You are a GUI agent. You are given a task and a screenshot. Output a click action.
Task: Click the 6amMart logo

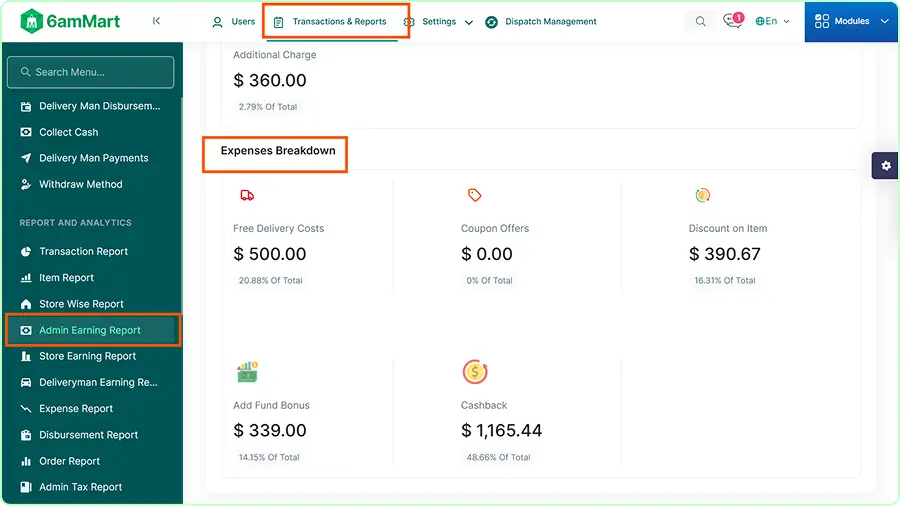click(70, 21)
